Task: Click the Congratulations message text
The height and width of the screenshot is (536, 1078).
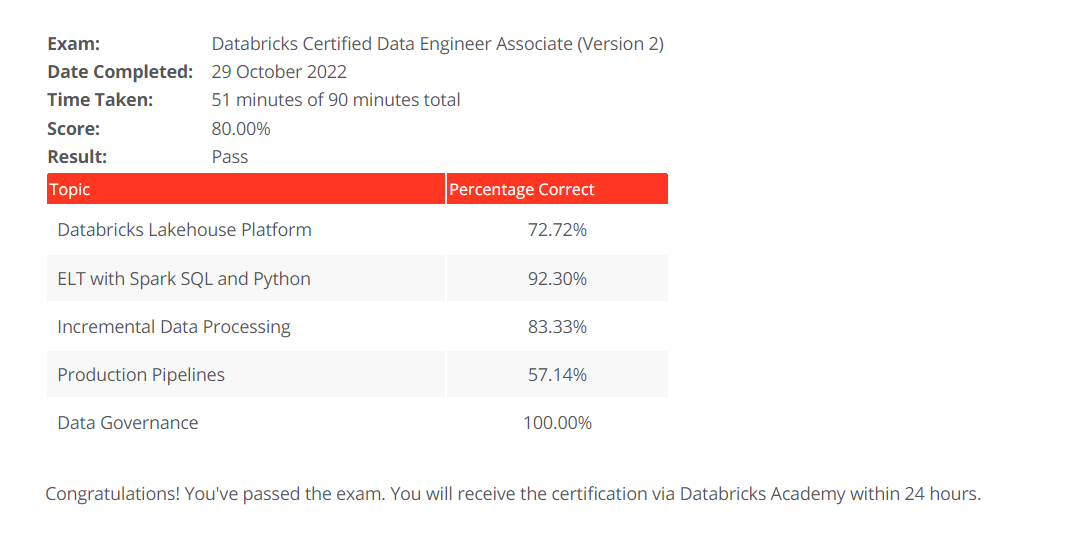Action: (x=513, y=494)
